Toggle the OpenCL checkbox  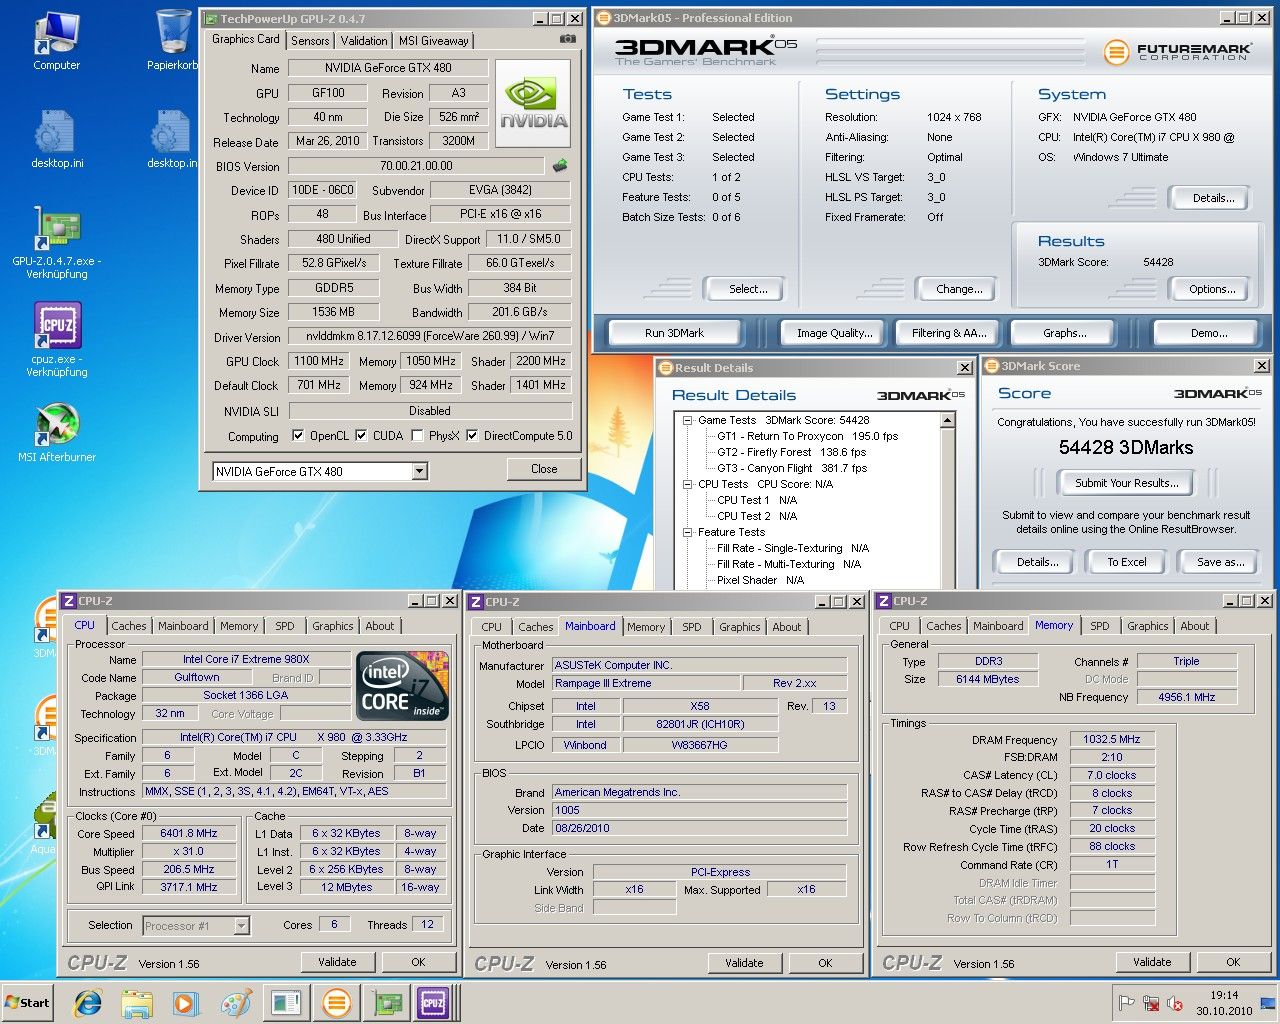[298, 436]
